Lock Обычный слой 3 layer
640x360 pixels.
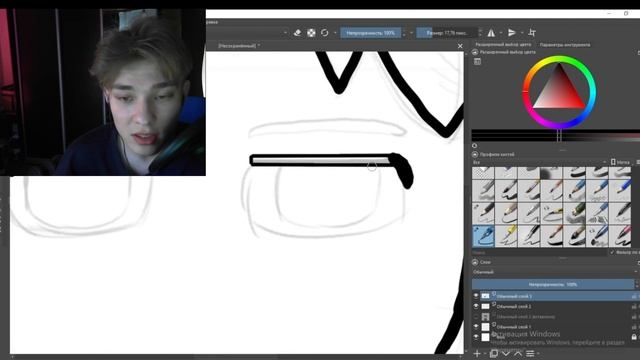(x=634, y=296)
